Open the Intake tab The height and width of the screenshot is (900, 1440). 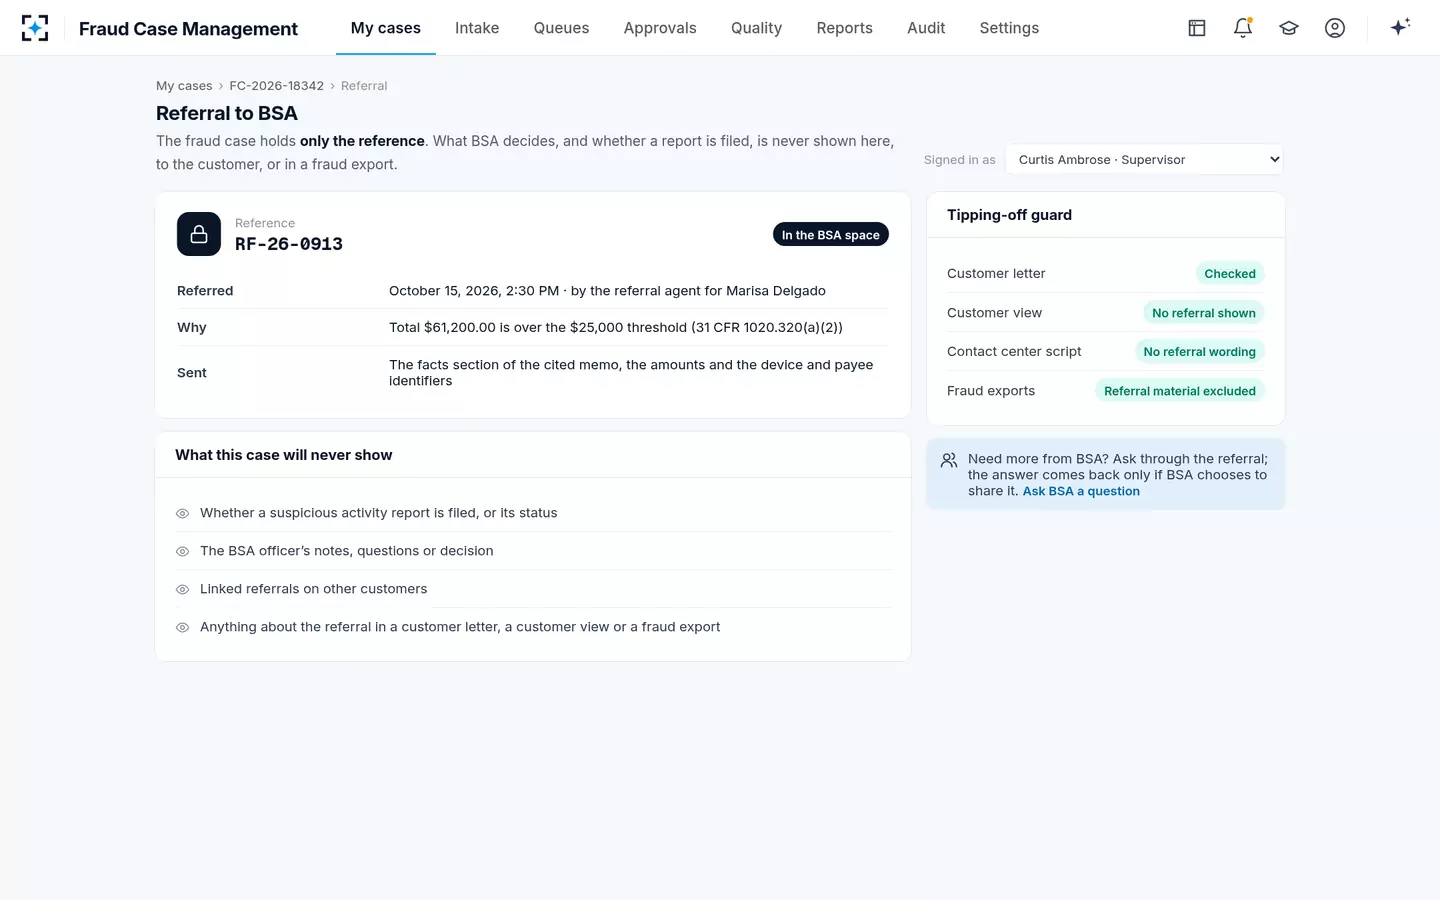pos(477,28)
